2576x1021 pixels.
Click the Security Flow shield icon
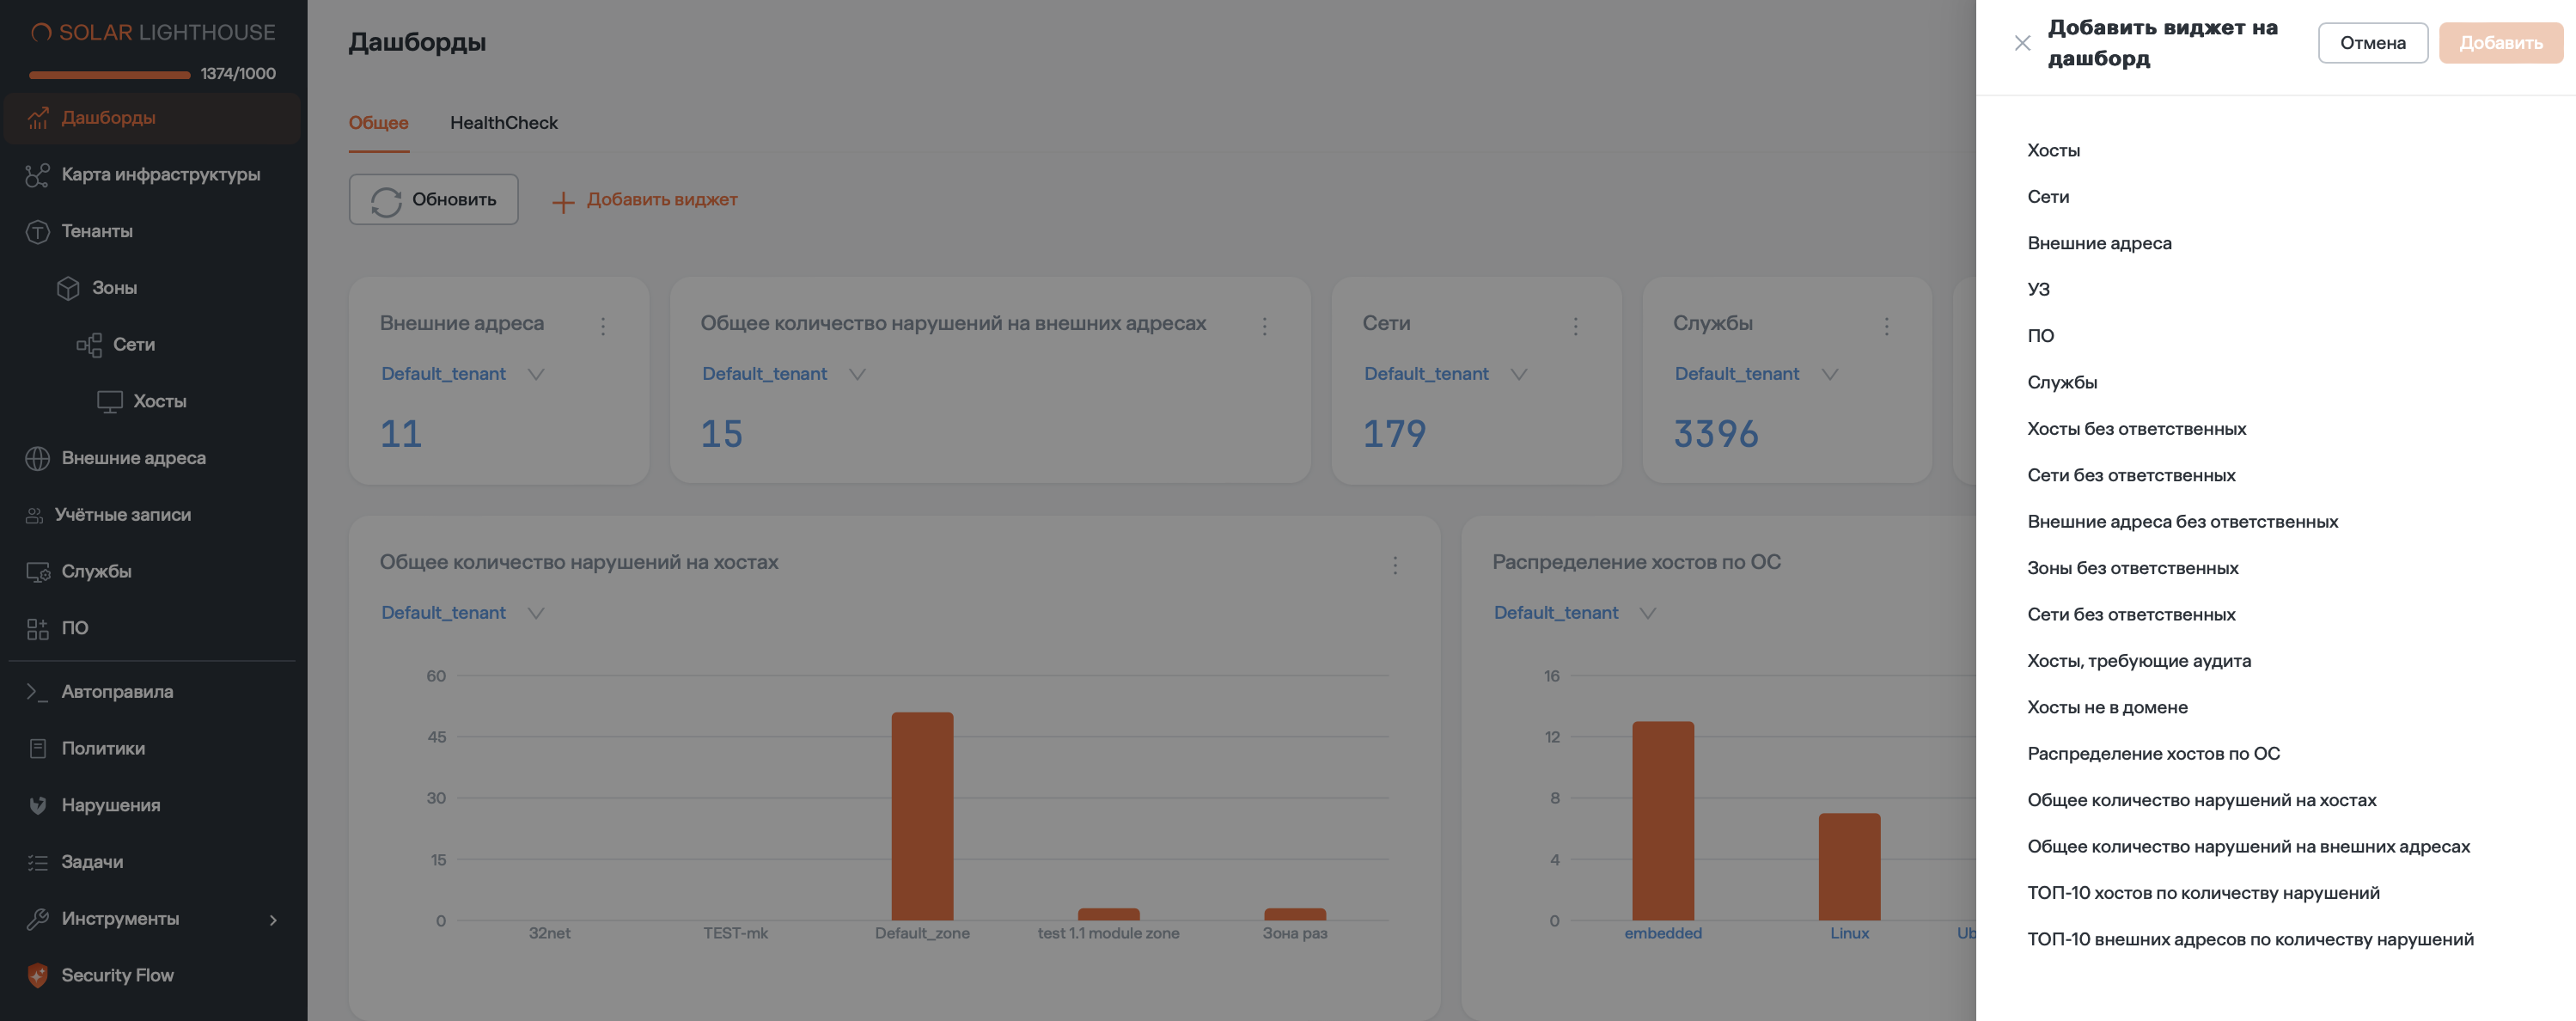[x=38, y=976]
